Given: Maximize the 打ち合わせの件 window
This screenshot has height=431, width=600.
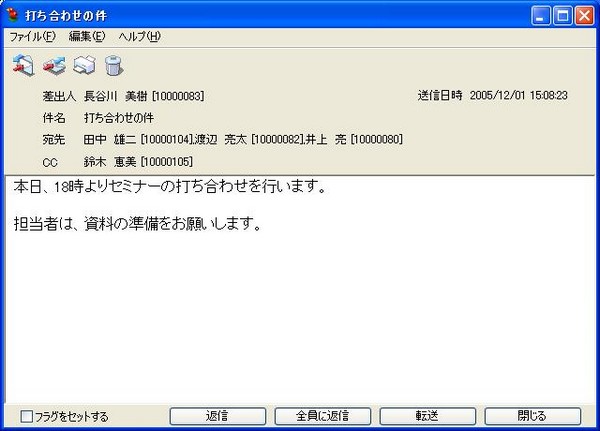Looking at the screenshot, I should (562, 16).
